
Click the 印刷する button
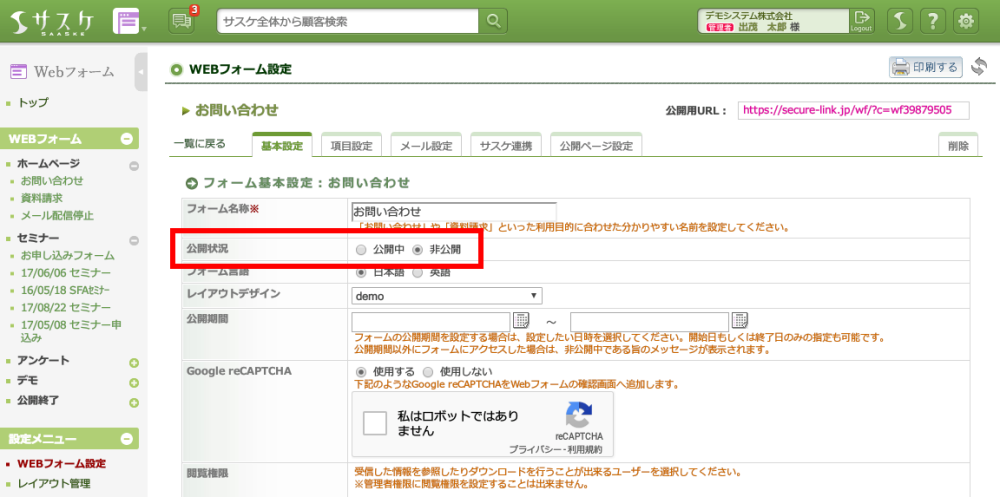[x=925, y=67]
